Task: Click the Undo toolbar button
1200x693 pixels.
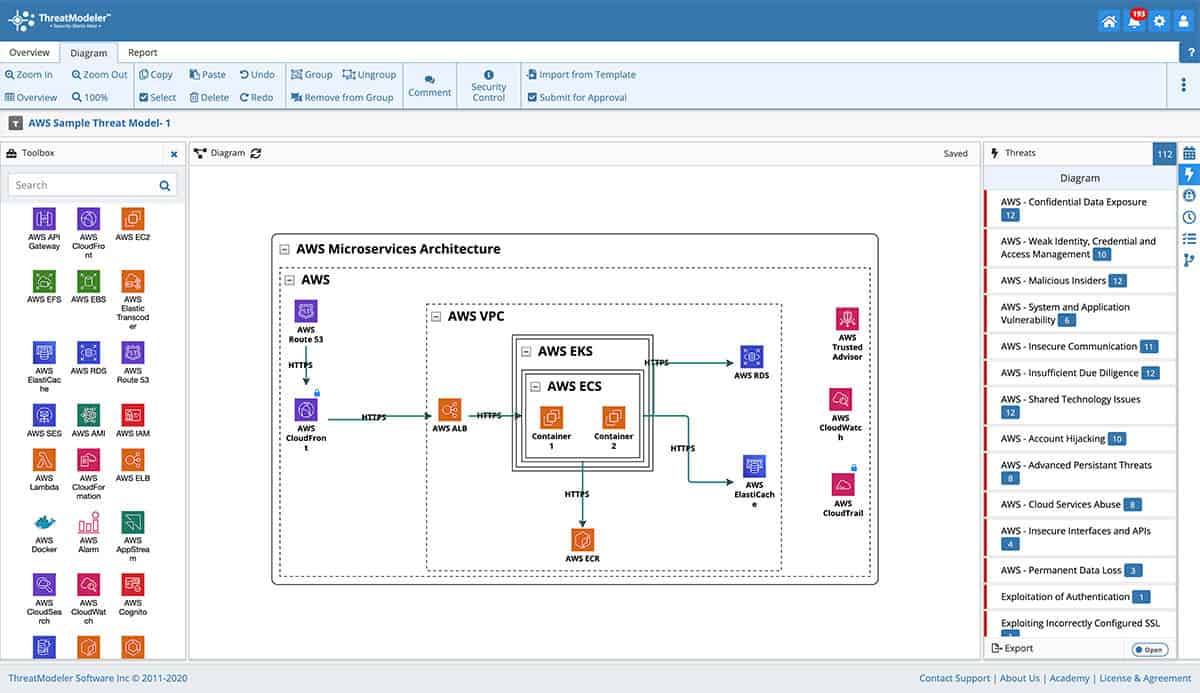Action: click(x=257, y=74)
